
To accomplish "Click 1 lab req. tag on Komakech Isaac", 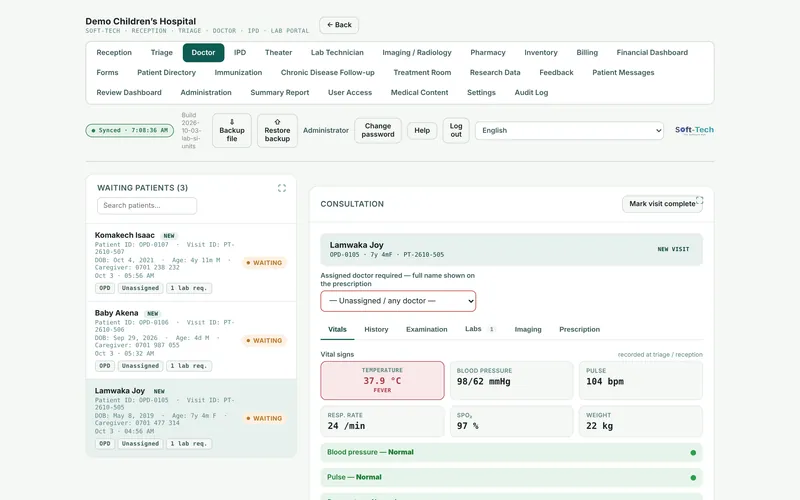I will point(189,288).
